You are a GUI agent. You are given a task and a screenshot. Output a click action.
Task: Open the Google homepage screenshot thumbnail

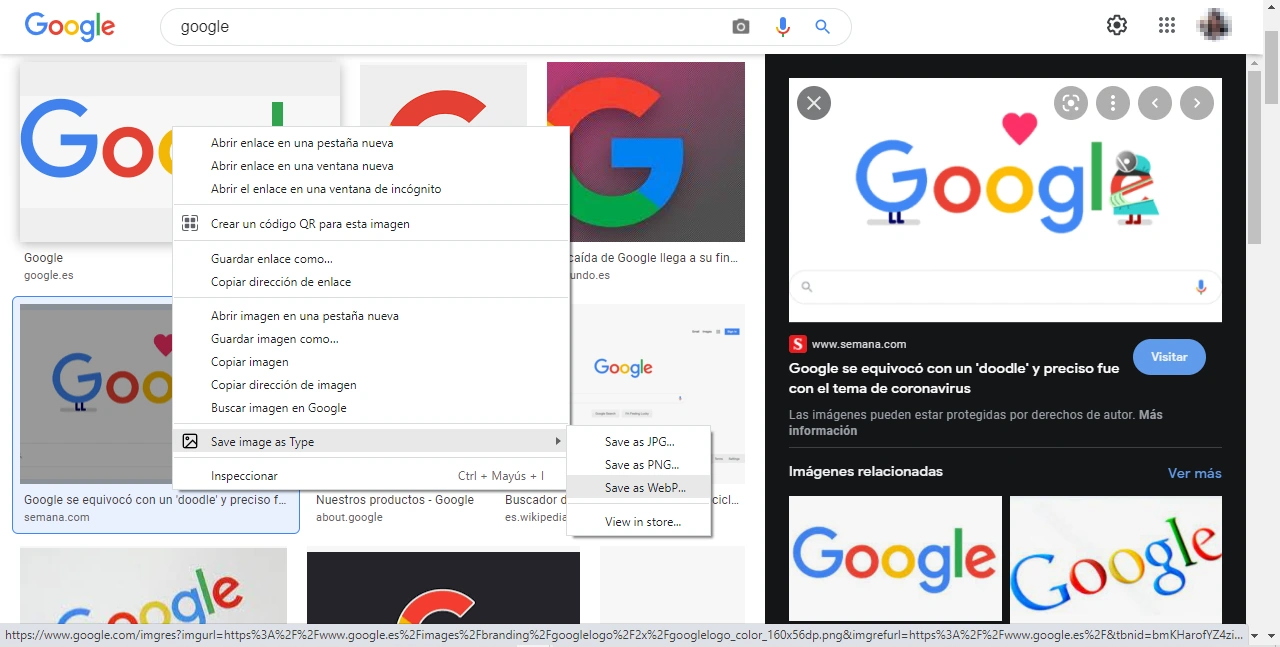(657, 393)
